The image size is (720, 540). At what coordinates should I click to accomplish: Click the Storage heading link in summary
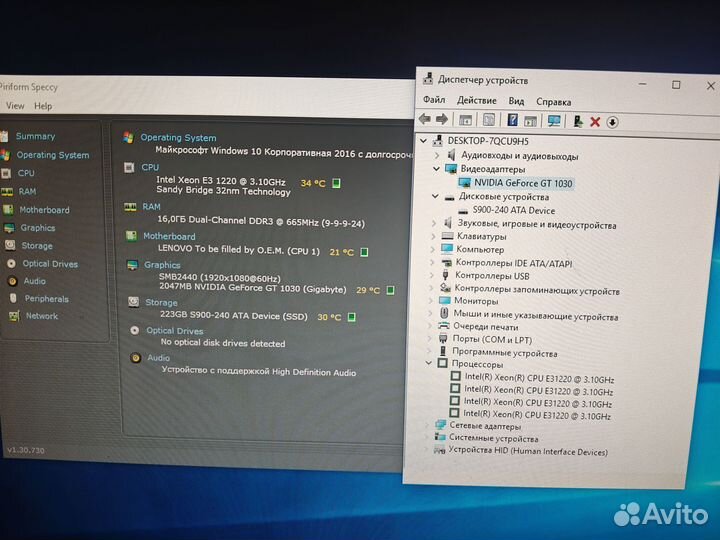pyautogui.click(x=160, y=302)
